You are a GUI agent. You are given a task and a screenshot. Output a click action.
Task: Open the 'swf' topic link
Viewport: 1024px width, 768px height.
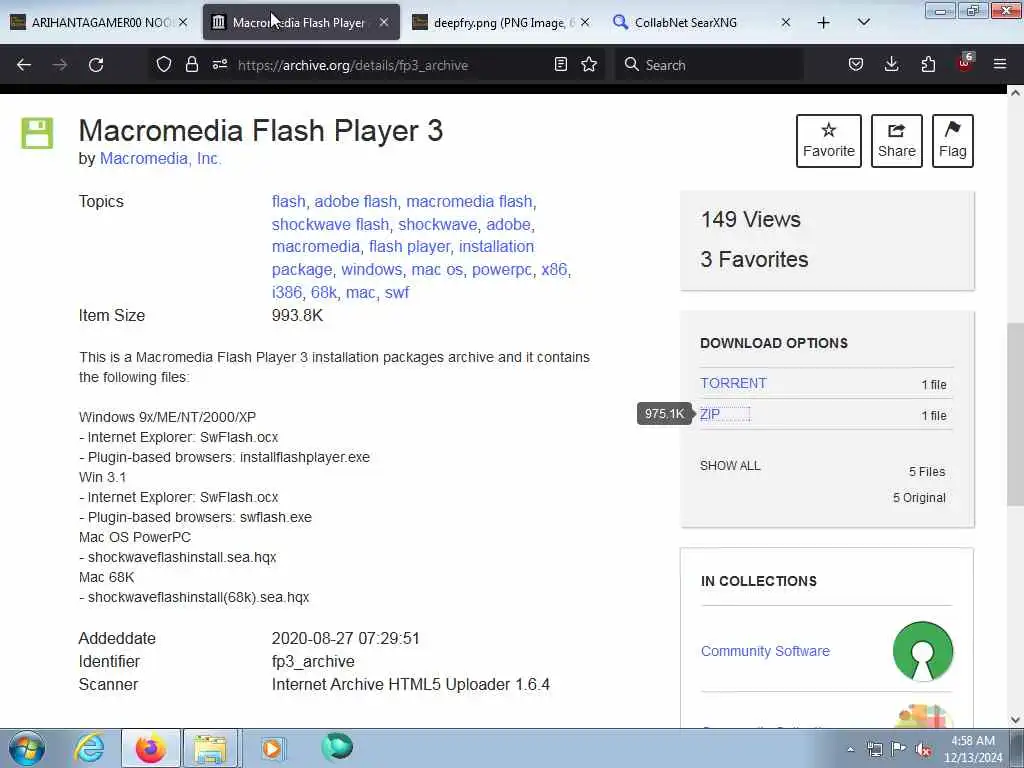click(x=396, y=292)
